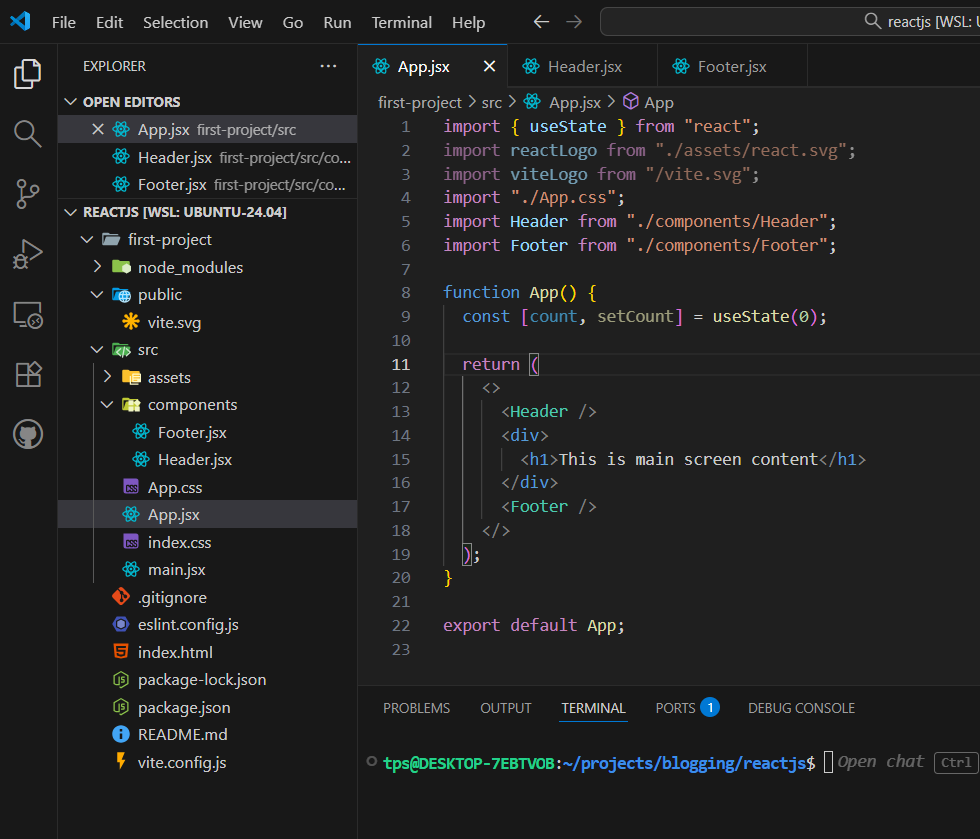Open Source Control view icon

27,194
